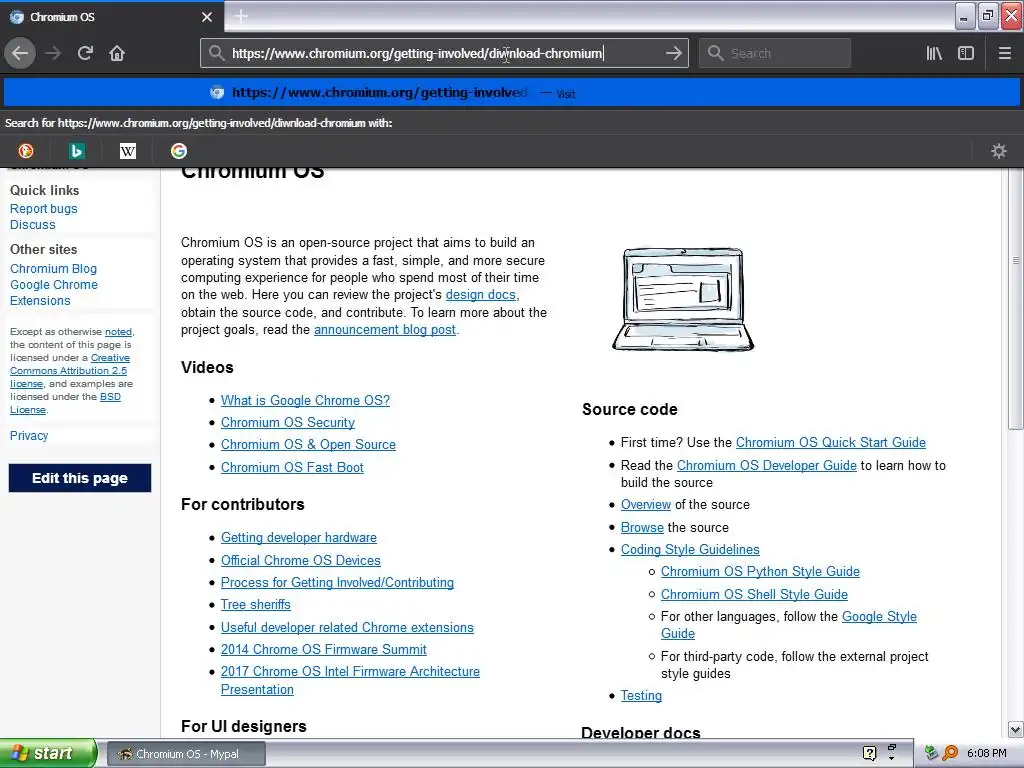Open the Creative Commons Attribution 2.5 license link
The height and width of the screenshot is (768, 1024).
click(69, 371)
